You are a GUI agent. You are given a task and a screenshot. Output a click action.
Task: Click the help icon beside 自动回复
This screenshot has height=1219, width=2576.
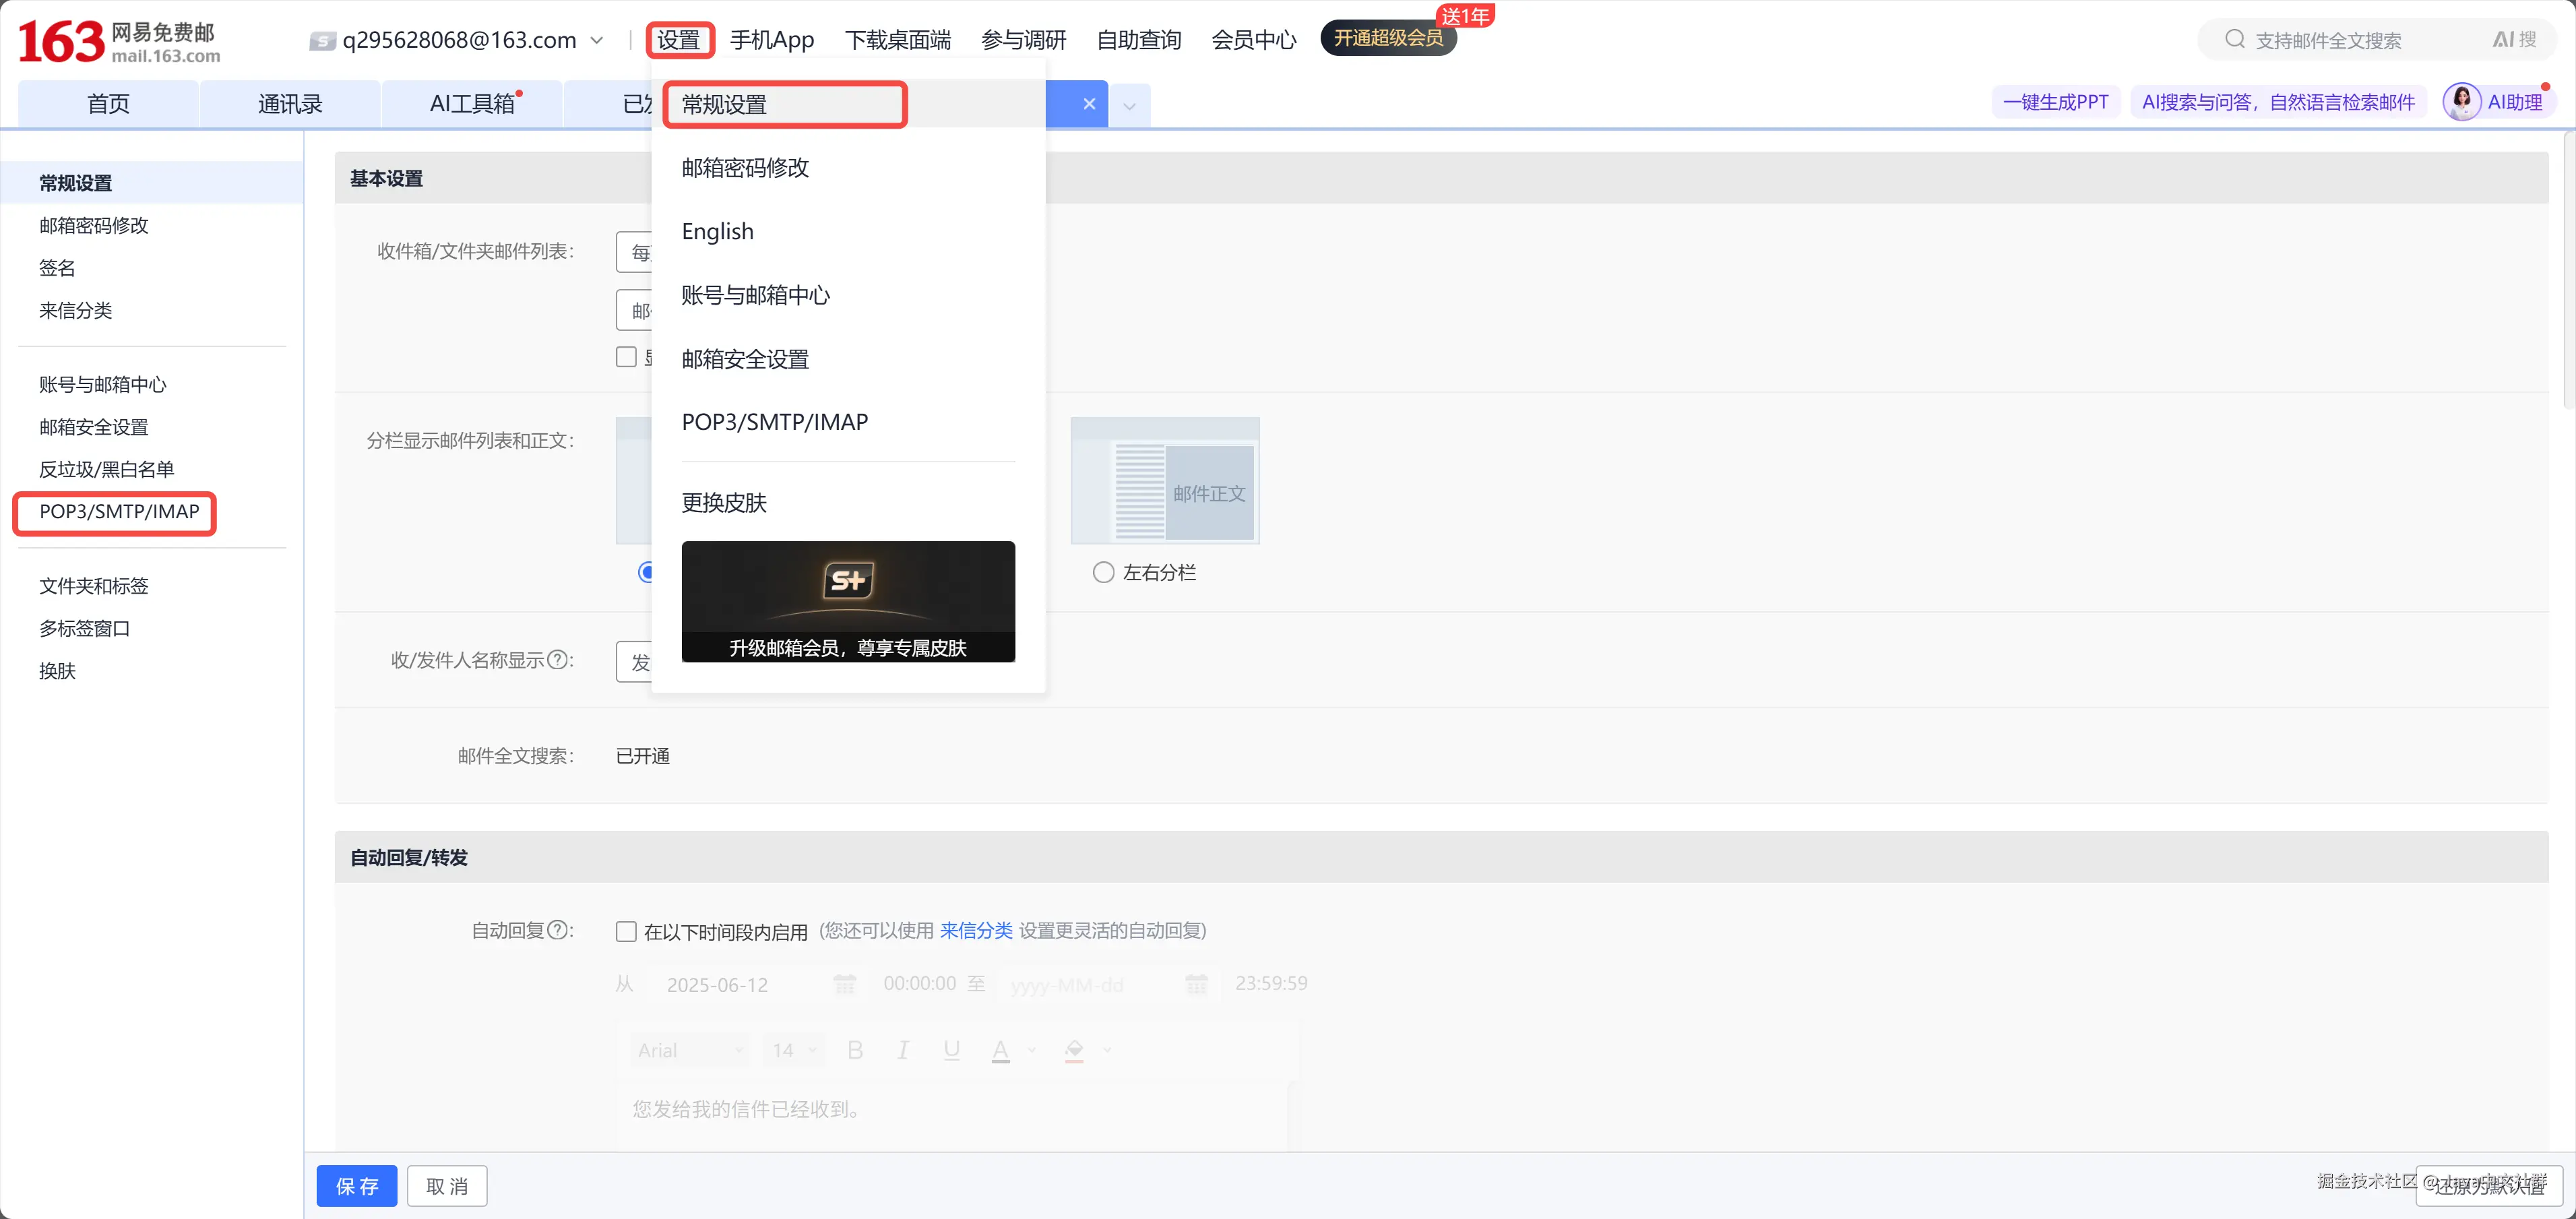[558, 930]
